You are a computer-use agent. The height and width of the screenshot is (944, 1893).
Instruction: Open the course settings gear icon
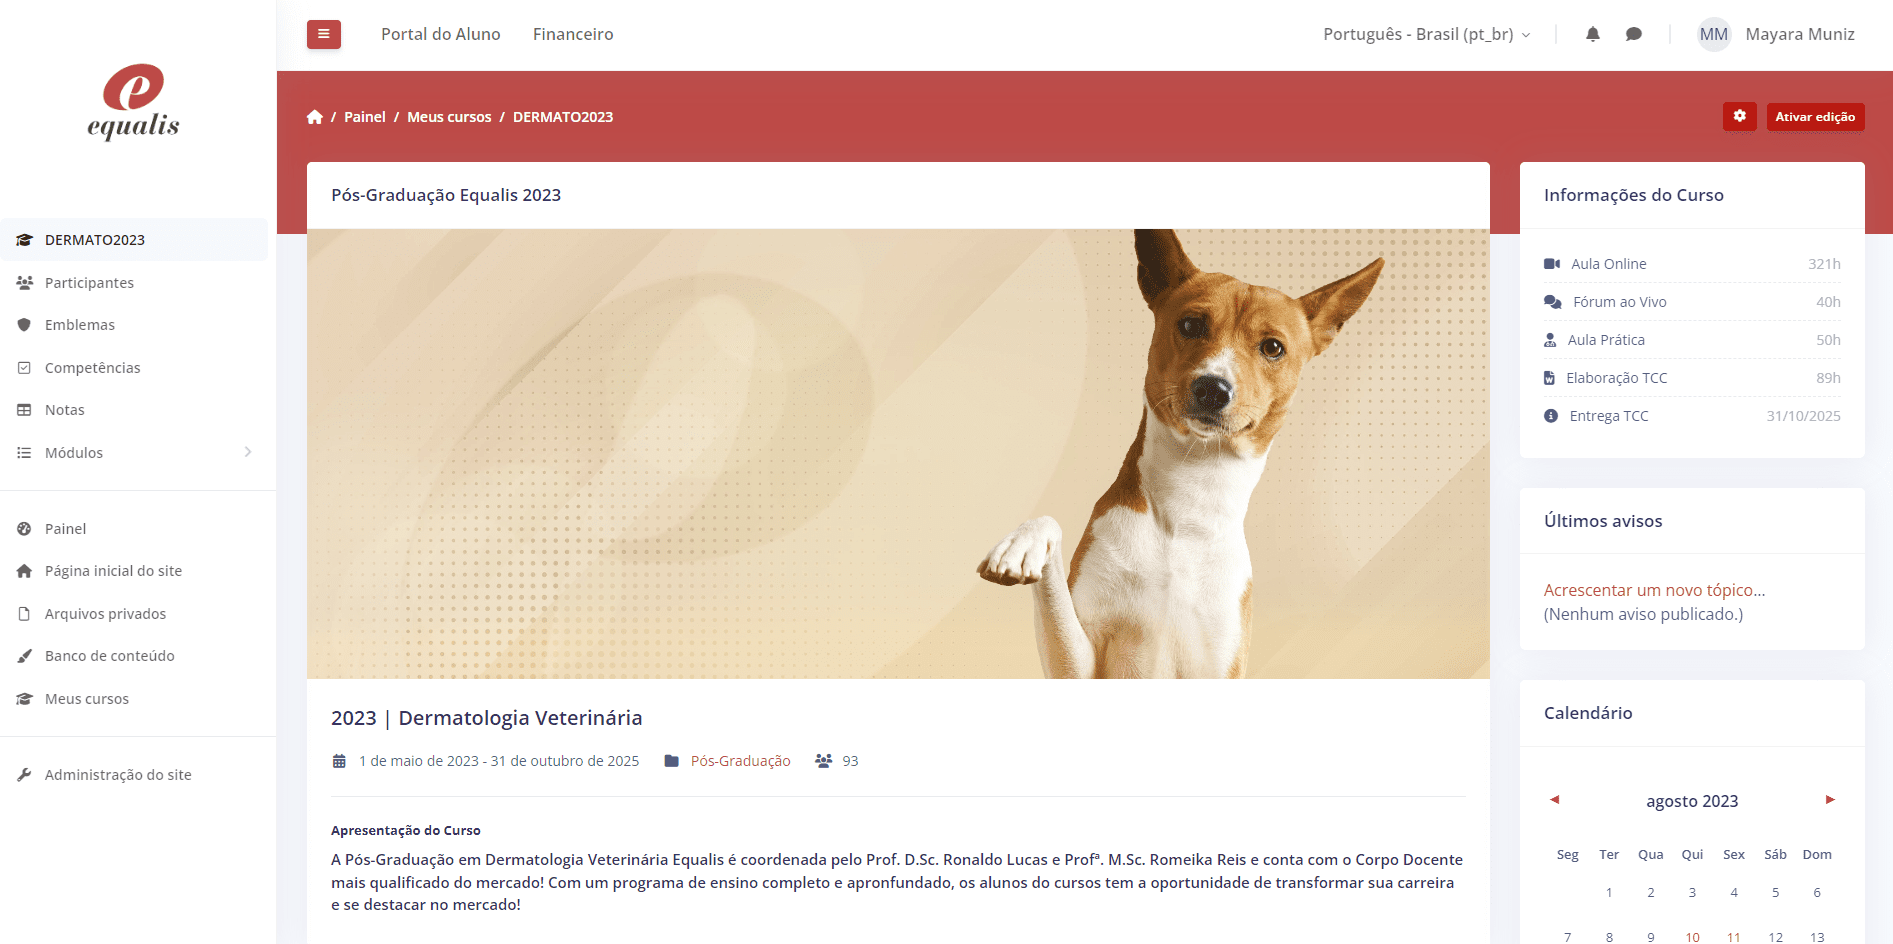pos(1739,117)
